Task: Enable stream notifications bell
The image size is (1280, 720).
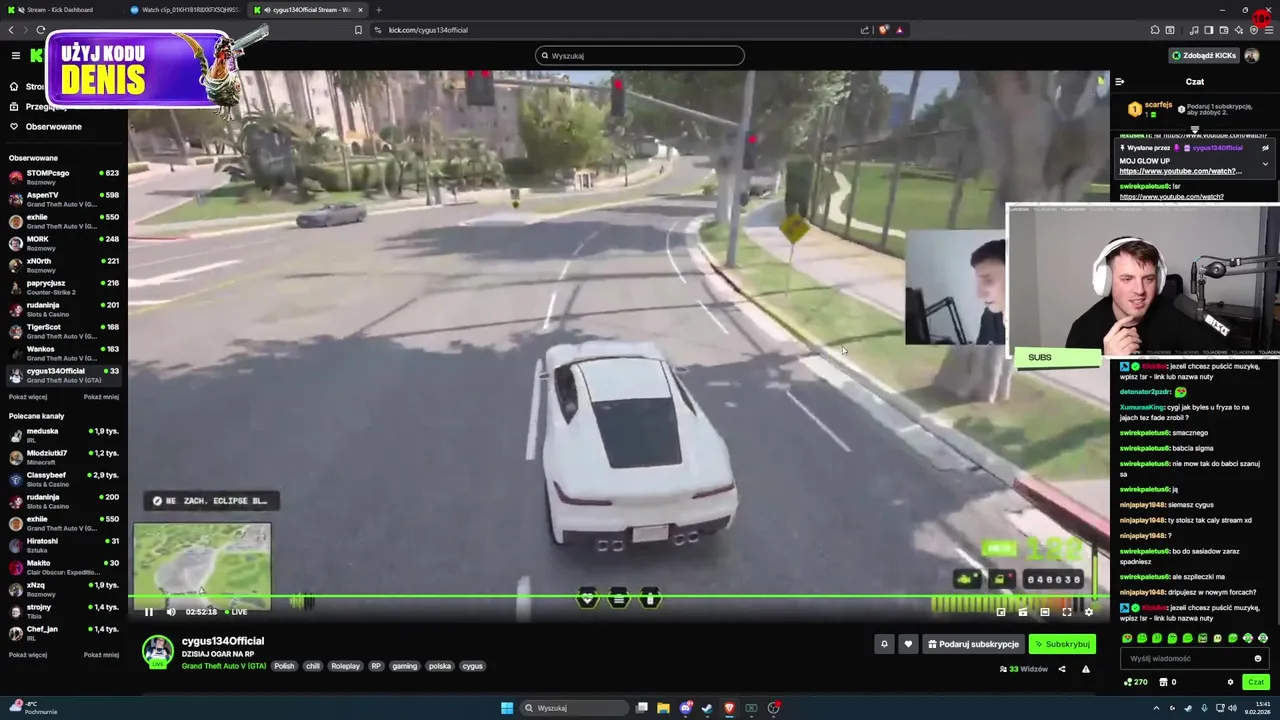Action: click(884, 644)
